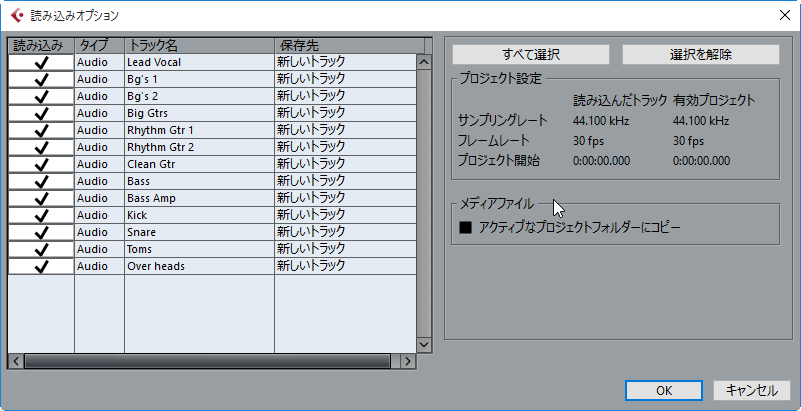Screen dimensions: 801x411
Task: Click the キャンセル button
Action: [x=752, y=391]
